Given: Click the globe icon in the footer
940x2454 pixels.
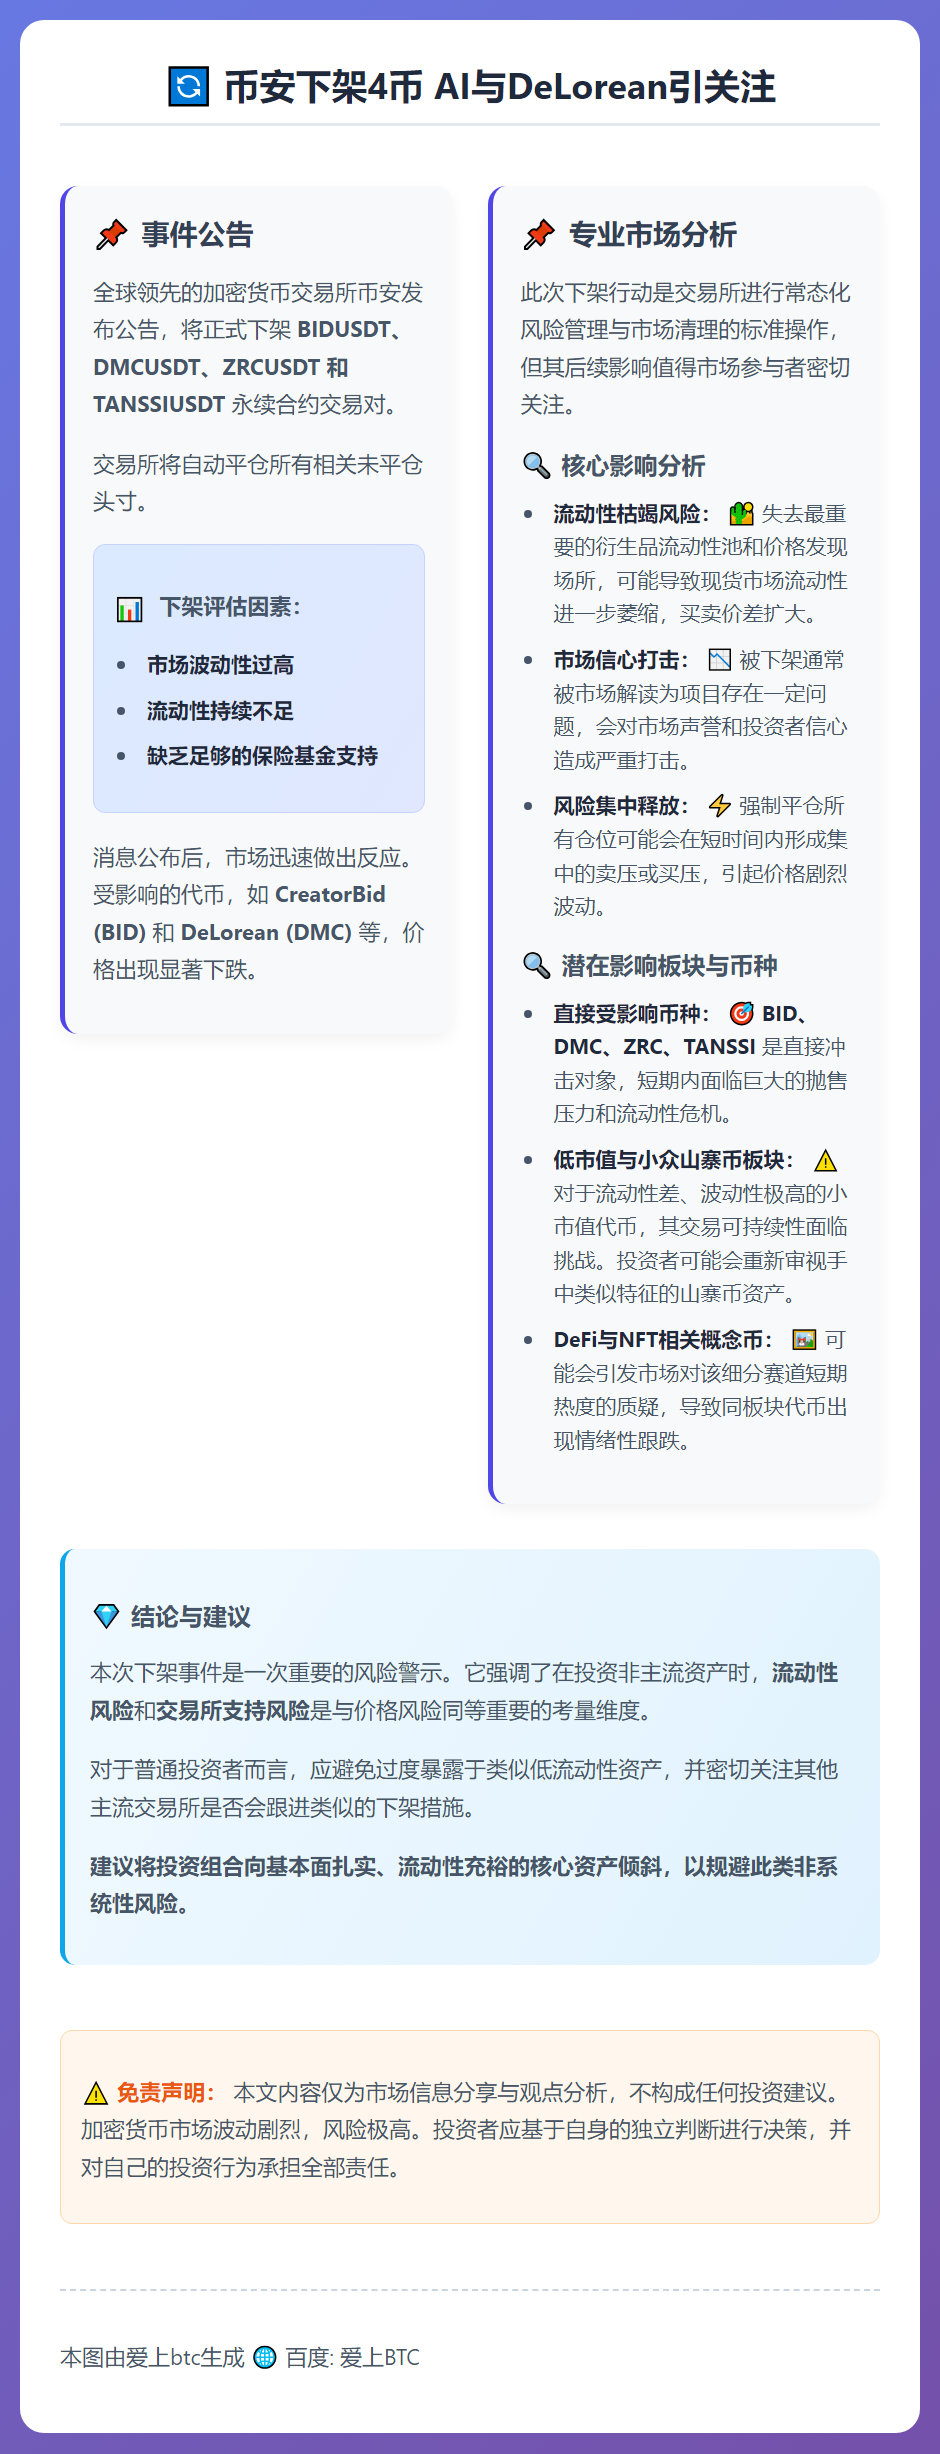Looking at the screenshot, I should [265, 2357].
